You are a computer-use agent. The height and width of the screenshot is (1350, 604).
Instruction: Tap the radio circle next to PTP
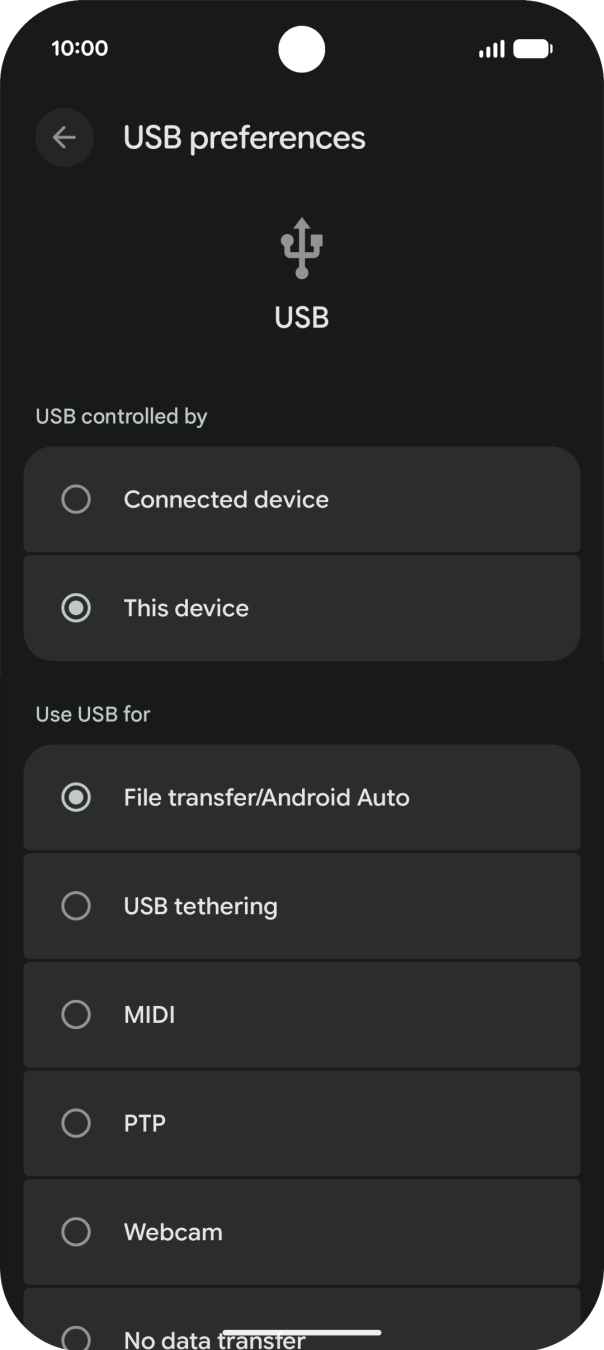tap(77, 1124)
